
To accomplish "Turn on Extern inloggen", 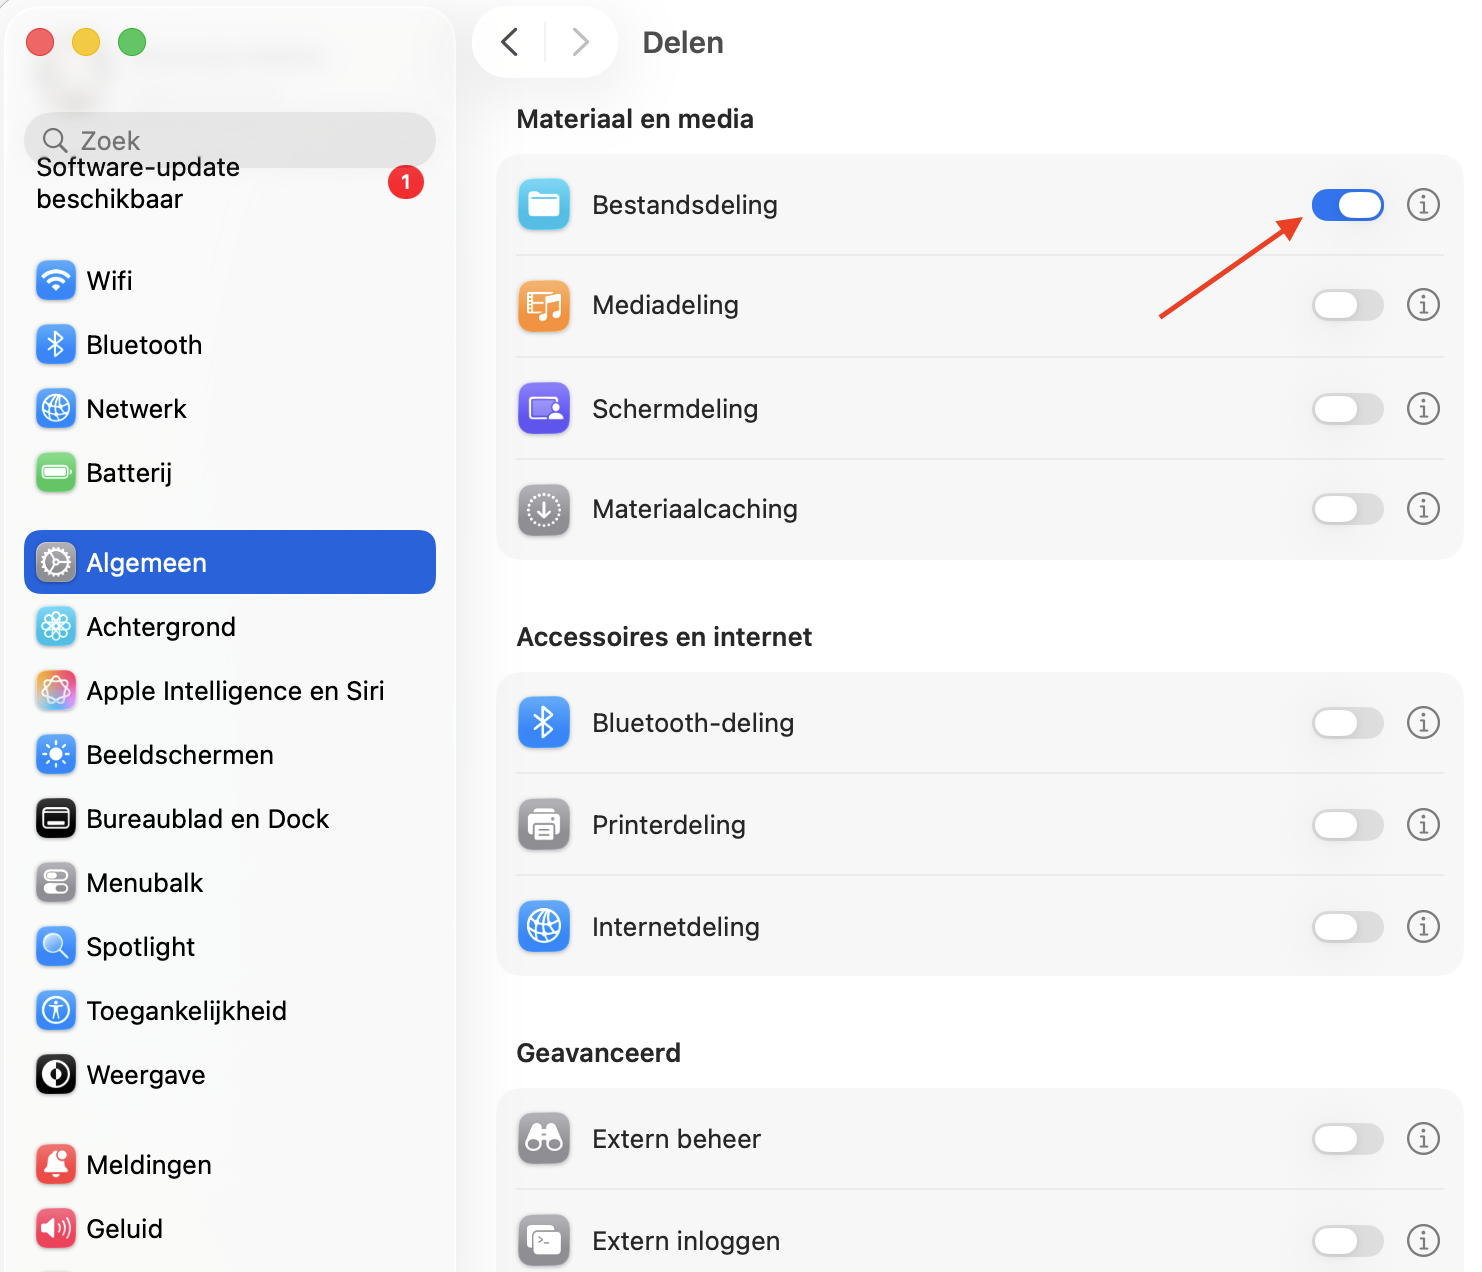I will pyautogui.click(x=1347, y=1240).
